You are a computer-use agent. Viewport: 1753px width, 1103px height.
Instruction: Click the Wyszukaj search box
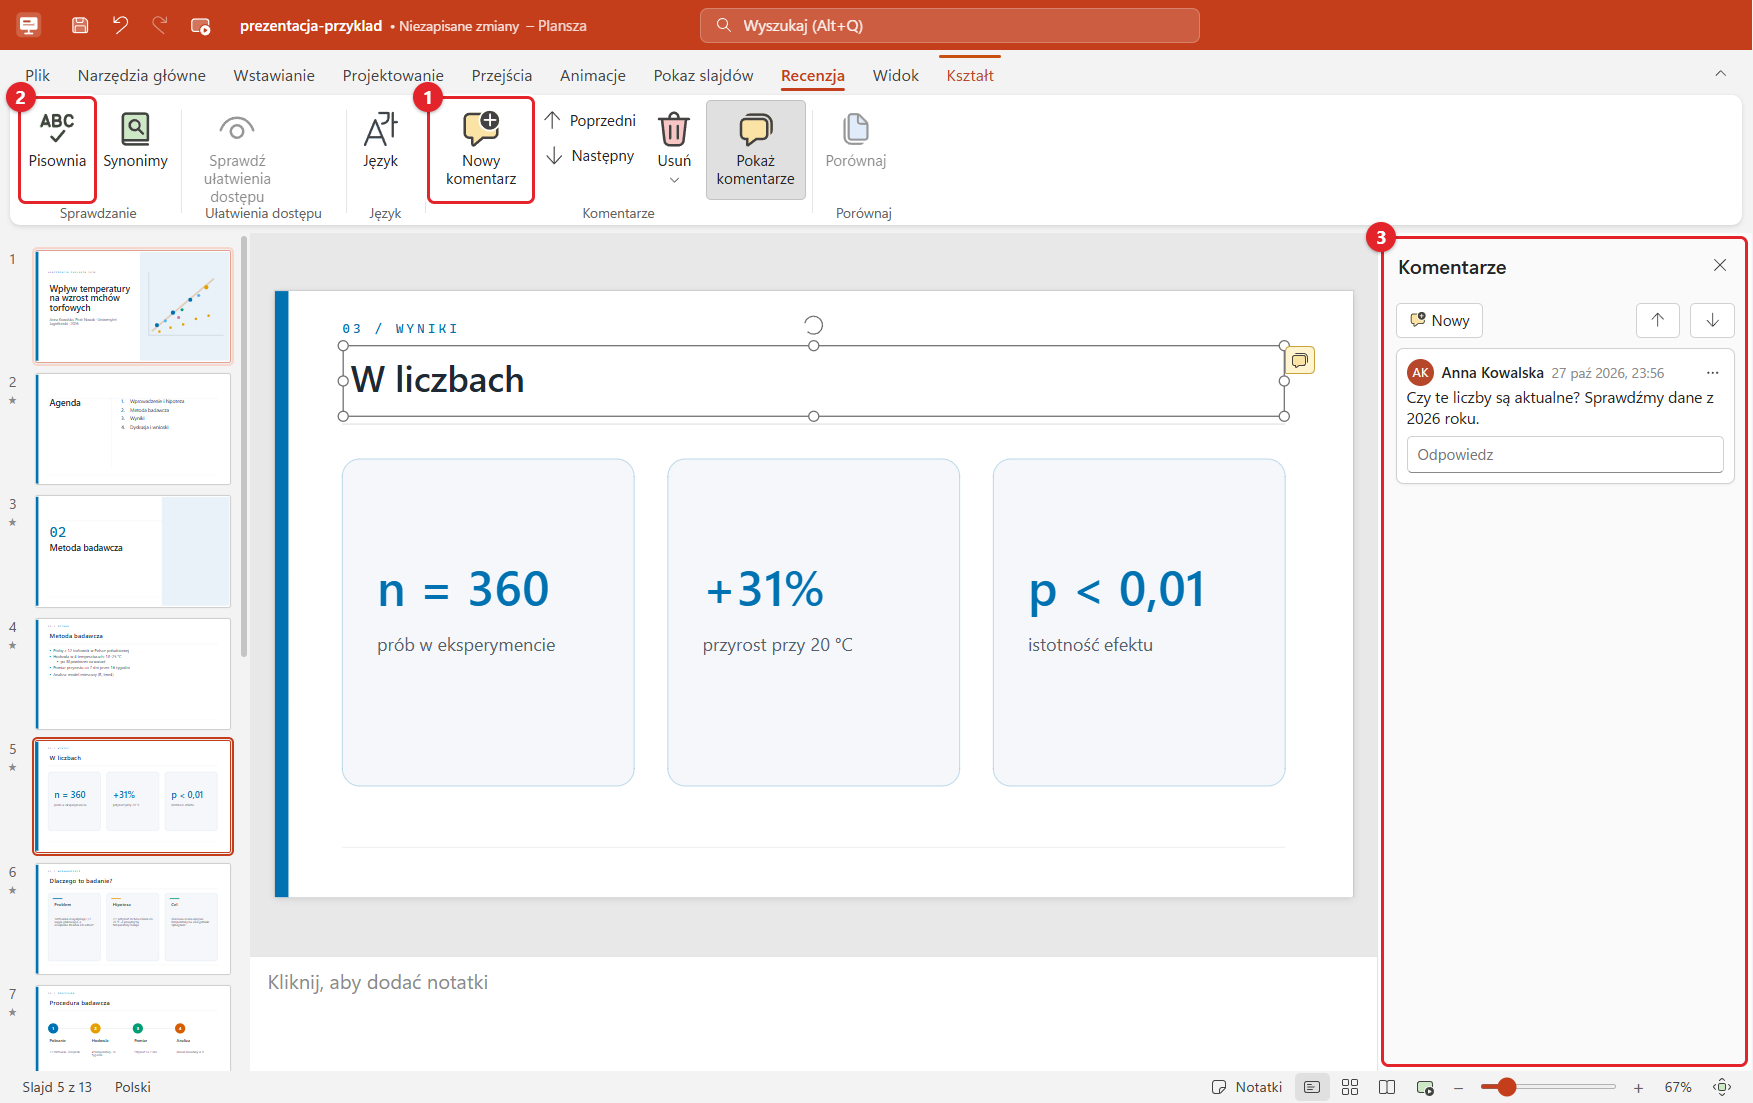(x=949, y=25)
